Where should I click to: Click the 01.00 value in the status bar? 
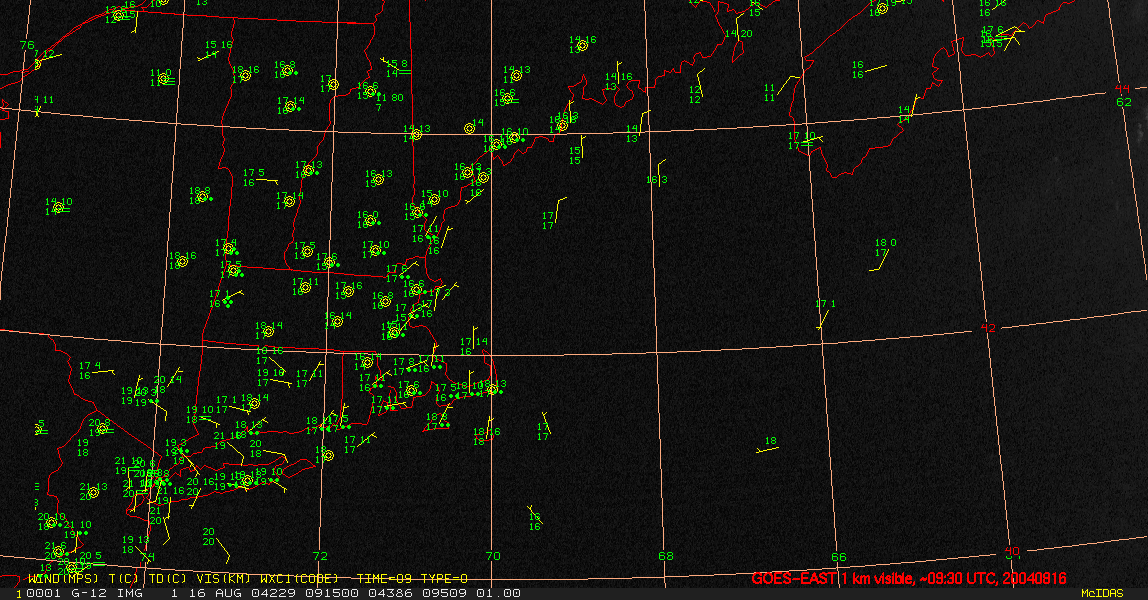(499, 593)
